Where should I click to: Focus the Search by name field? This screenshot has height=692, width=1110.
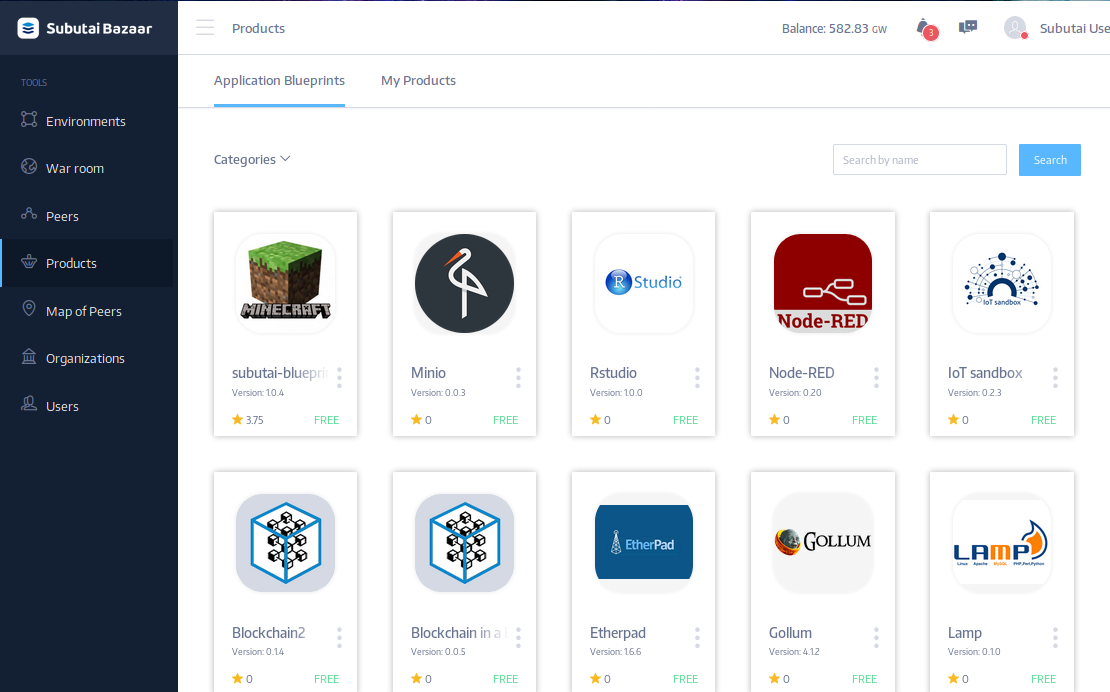[x=920, y=160]
